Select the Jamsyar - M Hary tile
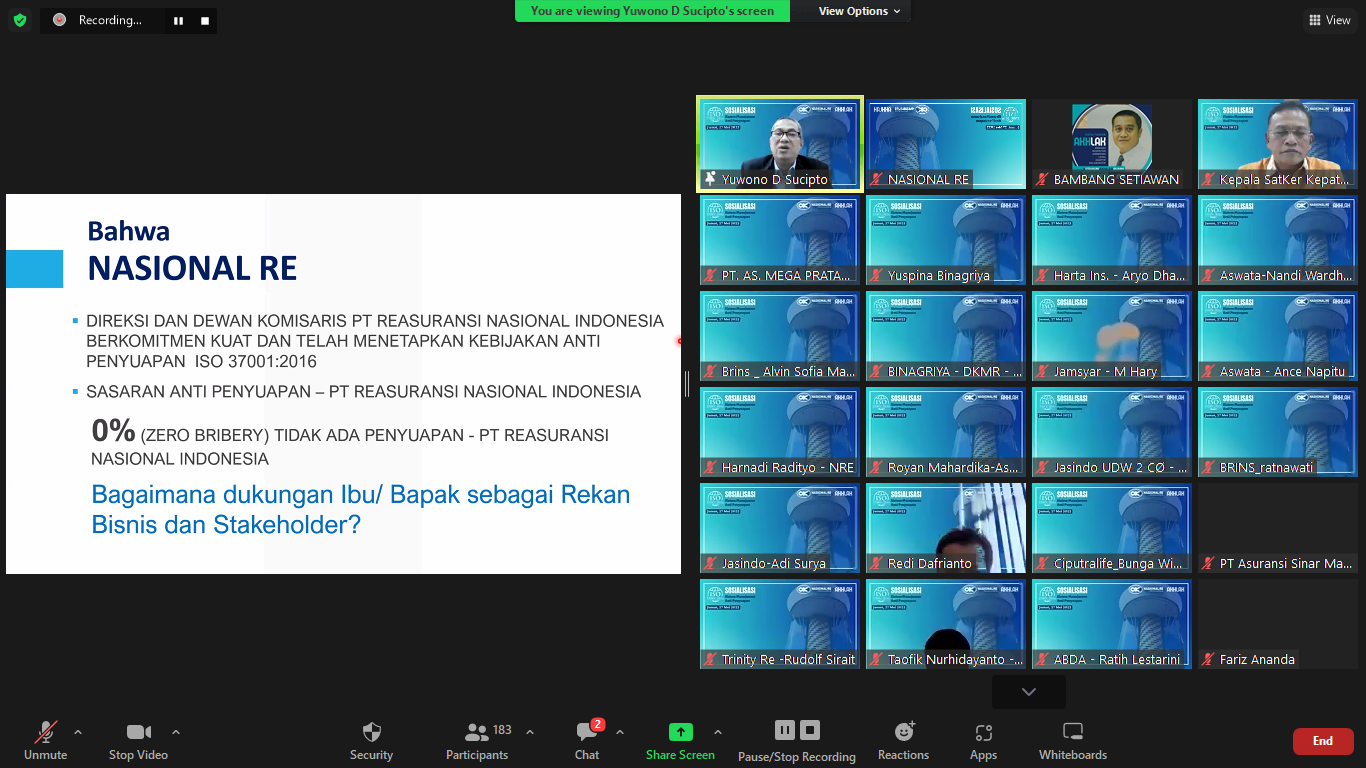The image size is (1366, 768). pyautogui.click(x=1112, y=335)
